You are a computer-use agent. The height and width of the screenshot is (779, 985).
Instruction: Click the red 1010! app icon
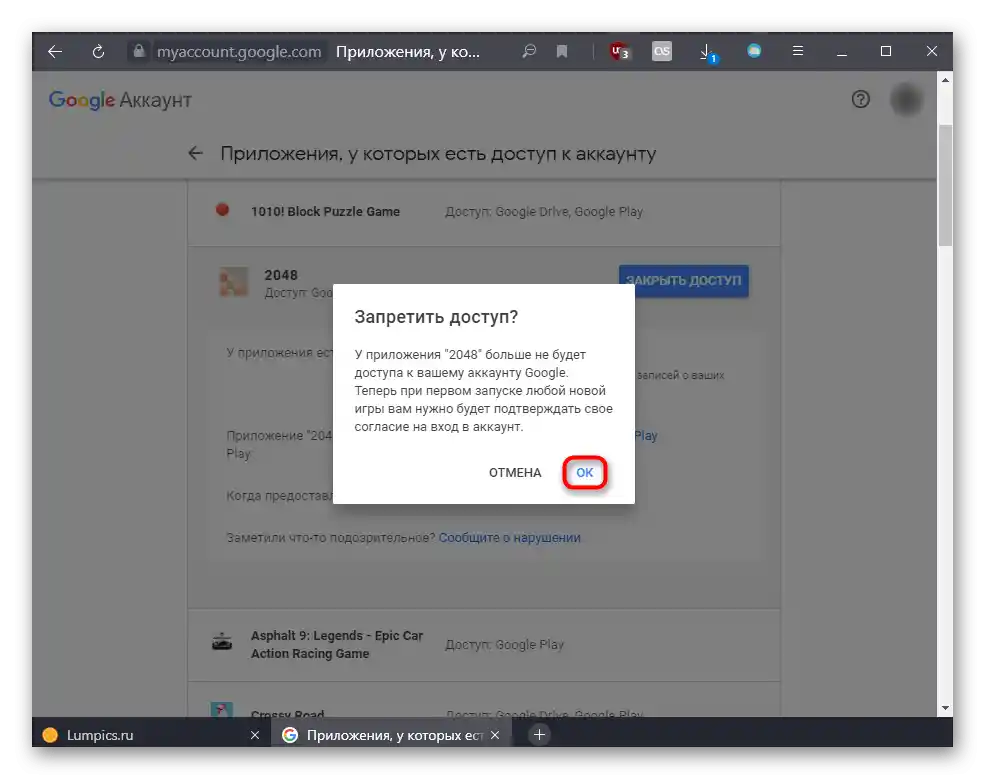[x=222, y=210]
